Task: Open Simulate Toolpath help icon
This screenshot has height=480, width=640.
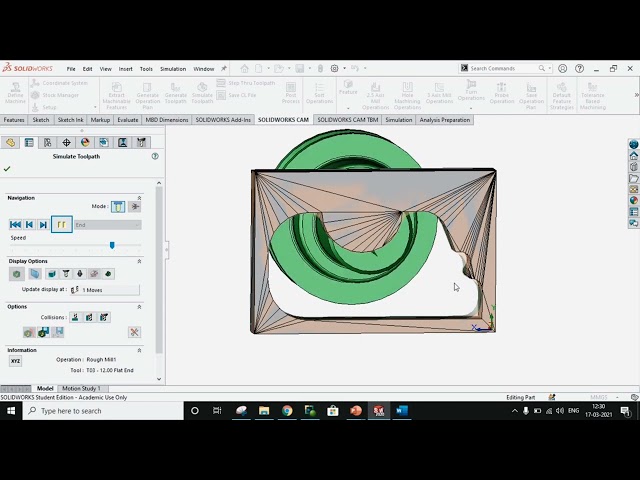Action: (155, 156)
